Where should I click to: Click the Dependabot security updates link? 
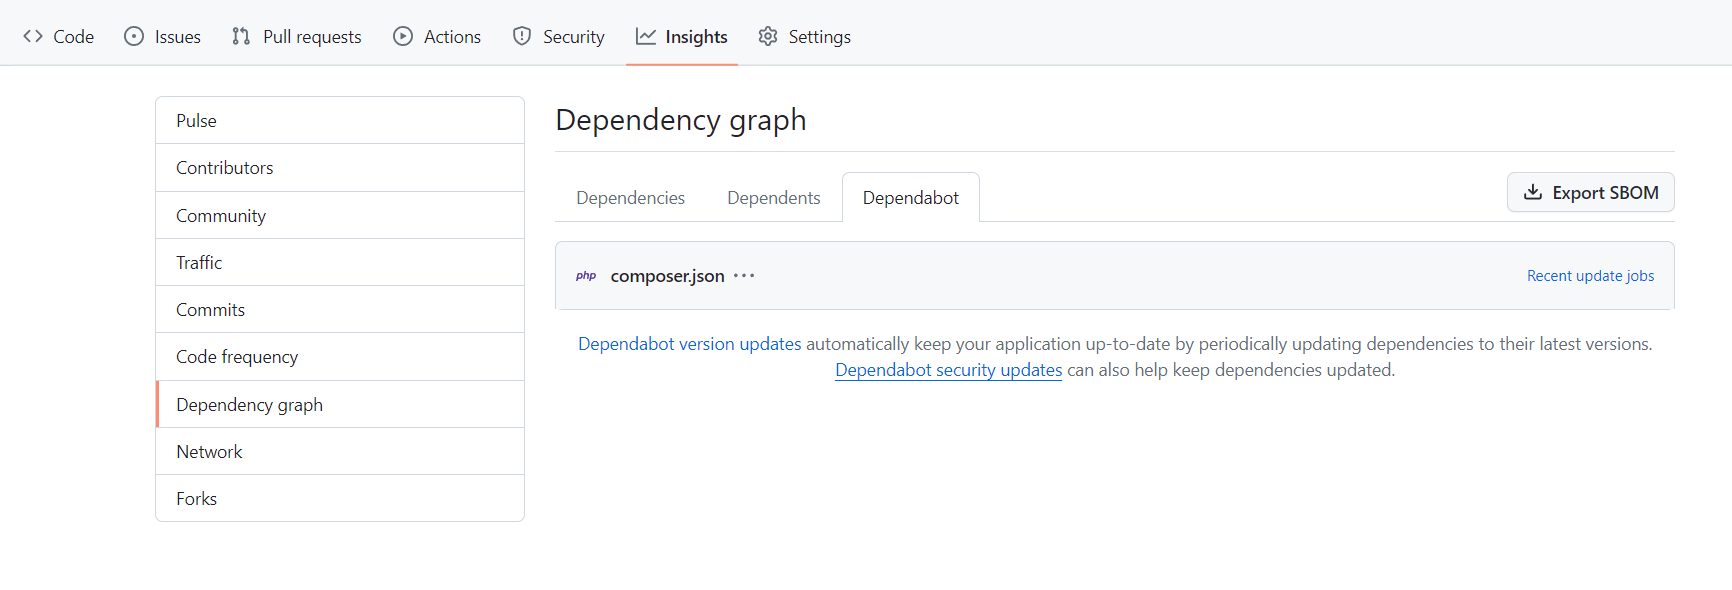point(948,369)
